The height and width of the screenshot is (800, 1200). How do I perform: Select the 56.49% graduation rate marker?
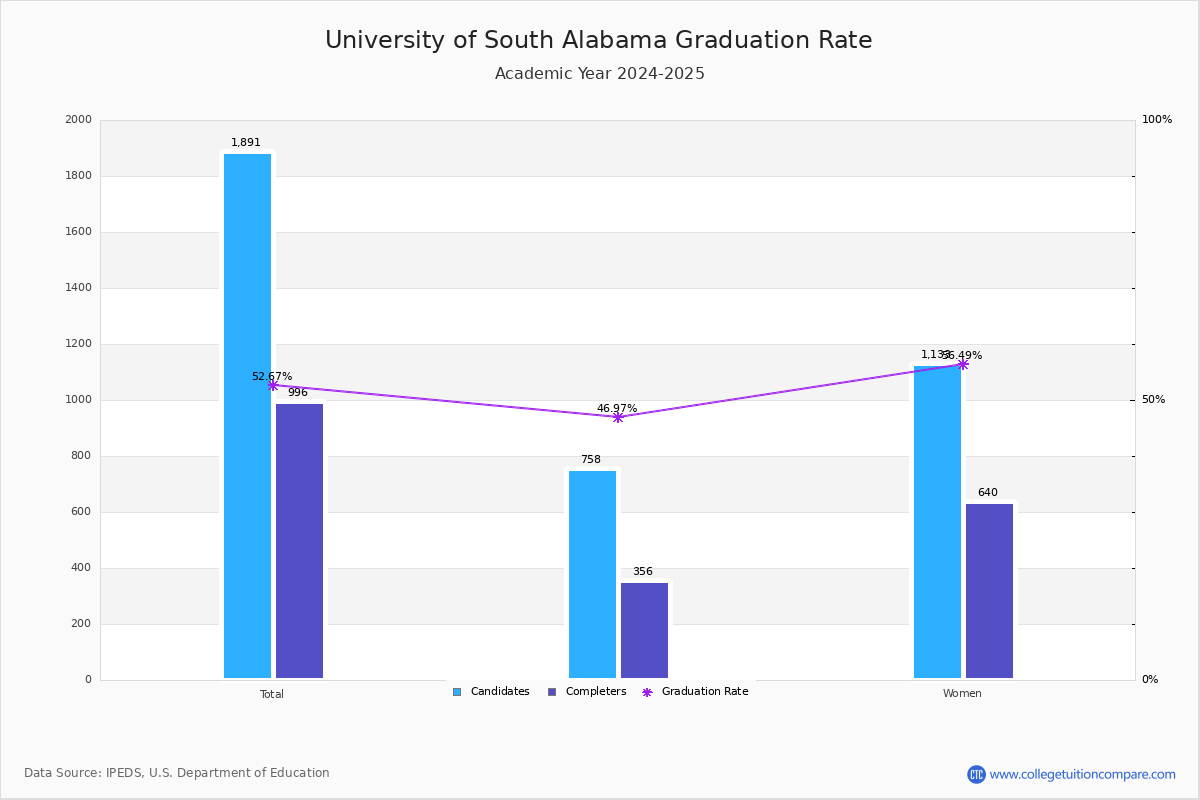pos(963,365)
